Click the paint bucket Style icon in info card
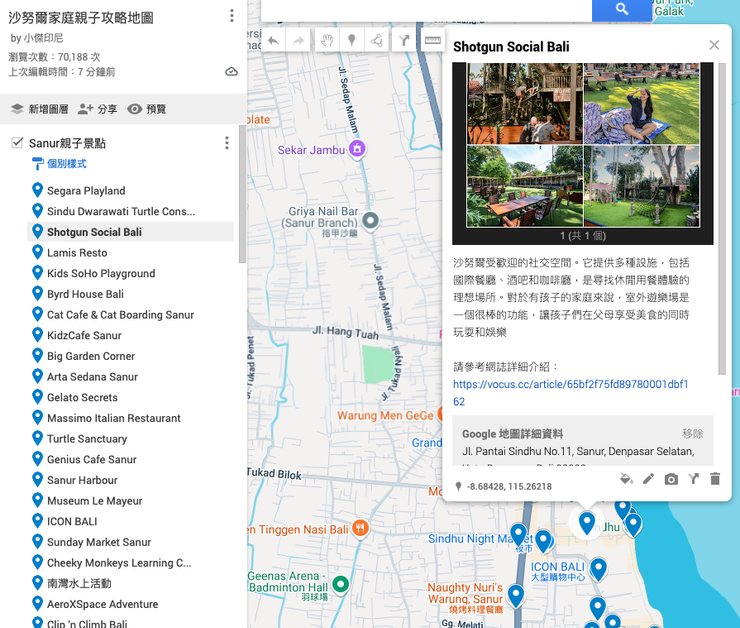 tap(626, 479)
